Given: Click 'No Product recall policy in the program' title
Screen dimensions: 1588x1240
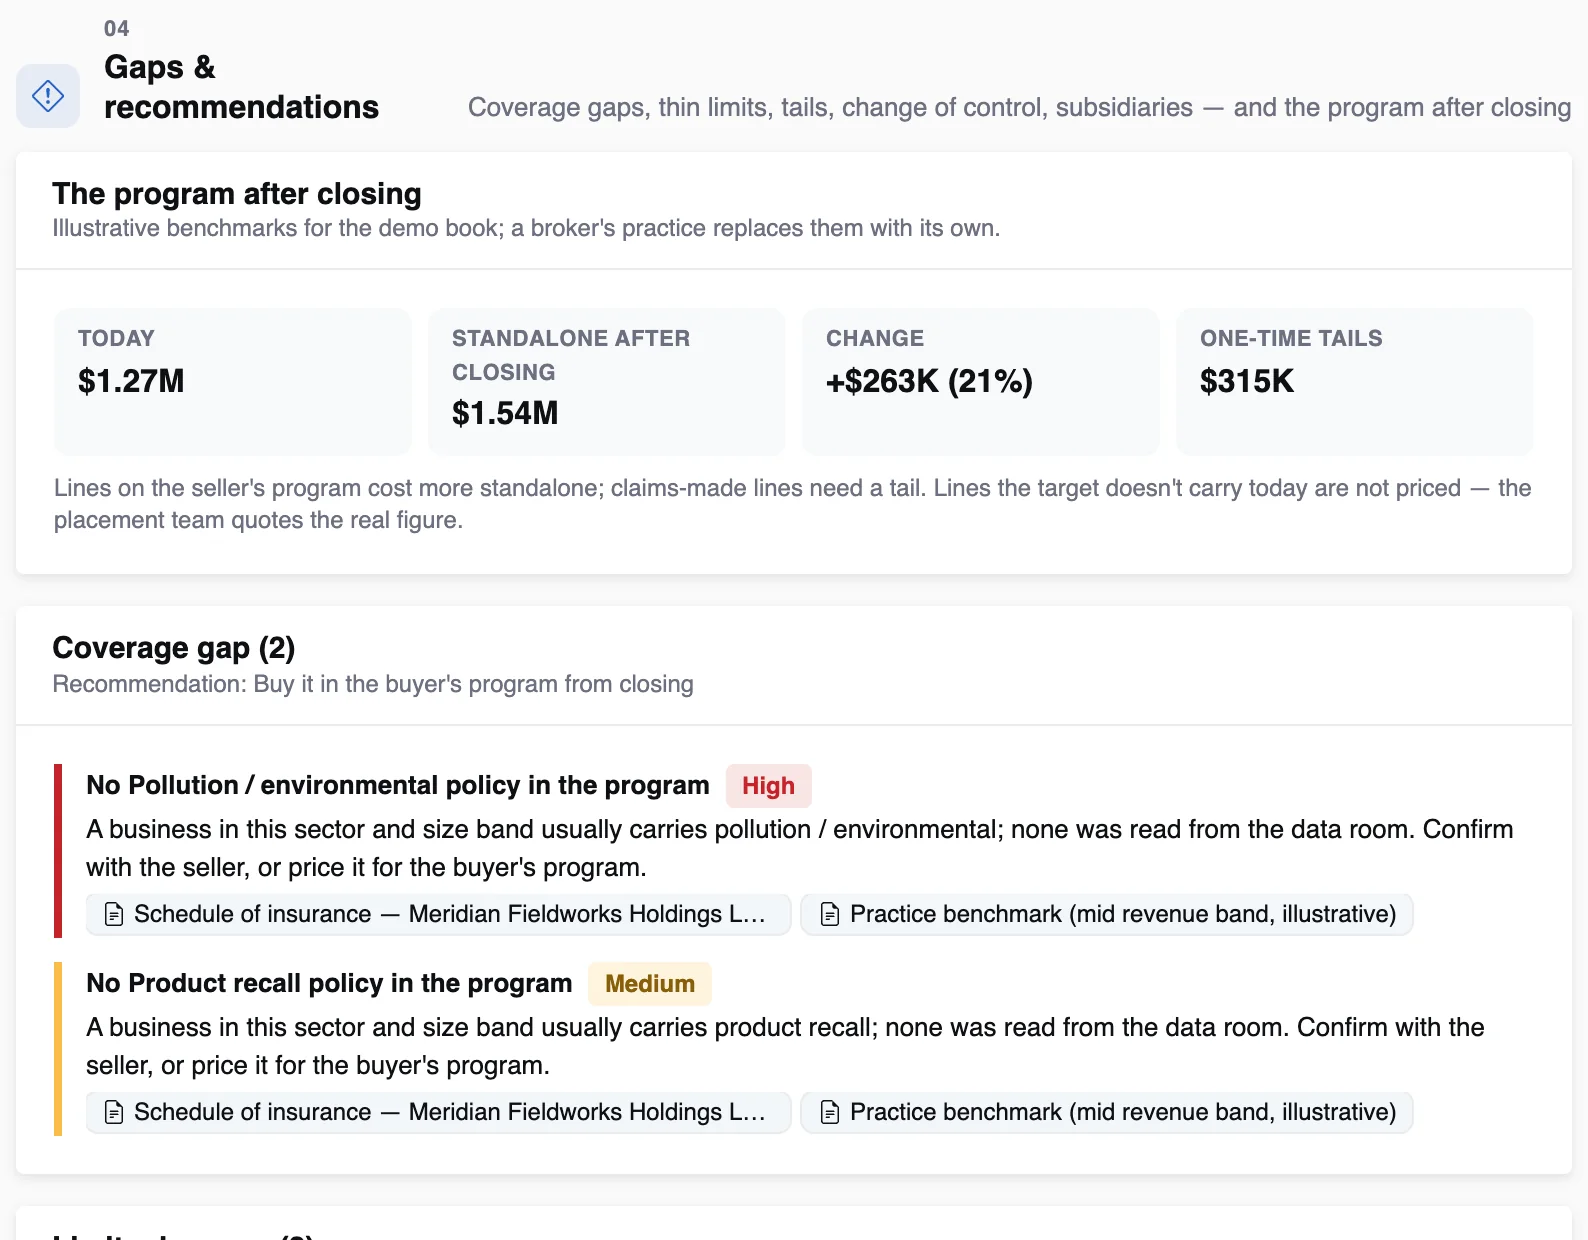Looking at the screenshot, I should 329,983.
